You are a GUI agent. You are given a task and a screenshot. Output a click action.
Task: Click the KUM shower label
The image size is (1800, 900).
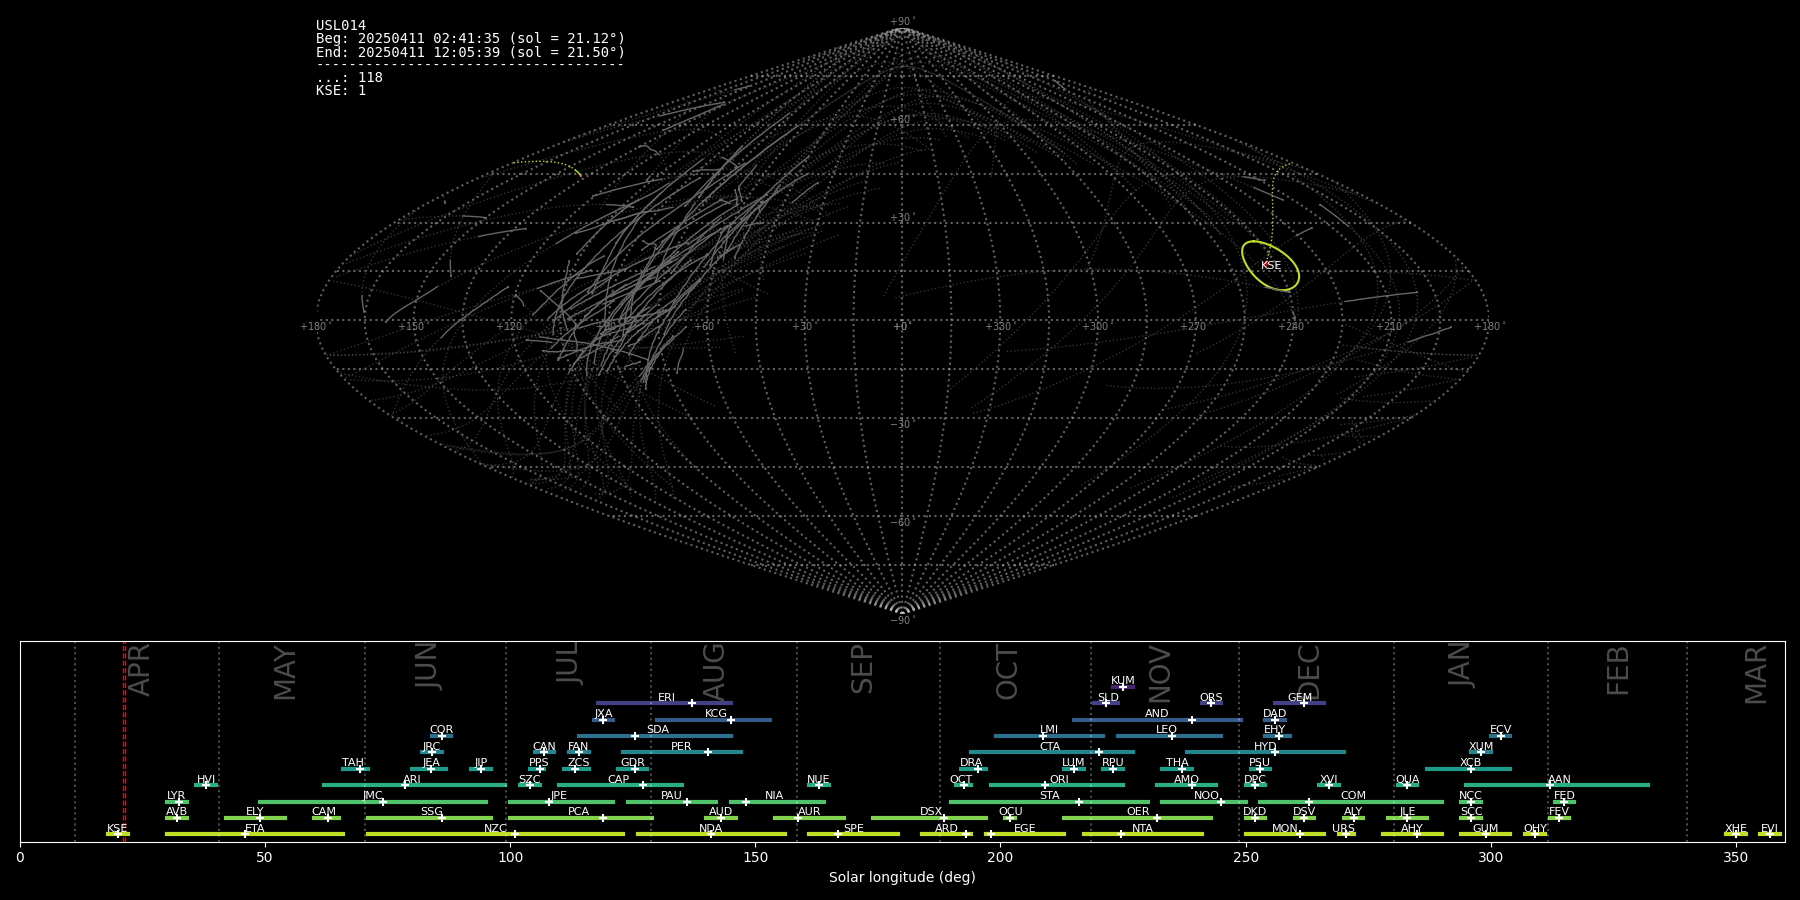(x=1123, y=680)
